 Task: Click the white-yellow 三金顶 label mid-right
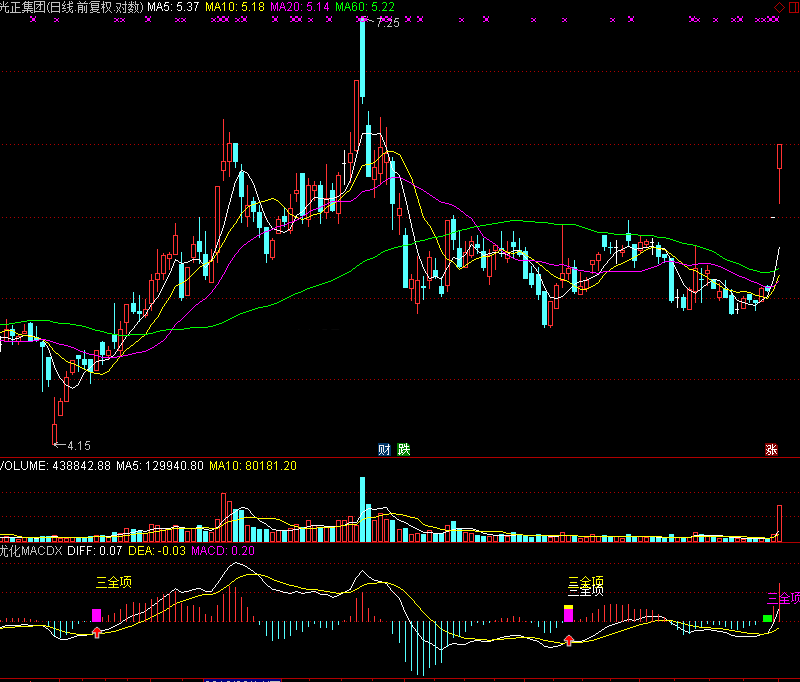(586, 587)
